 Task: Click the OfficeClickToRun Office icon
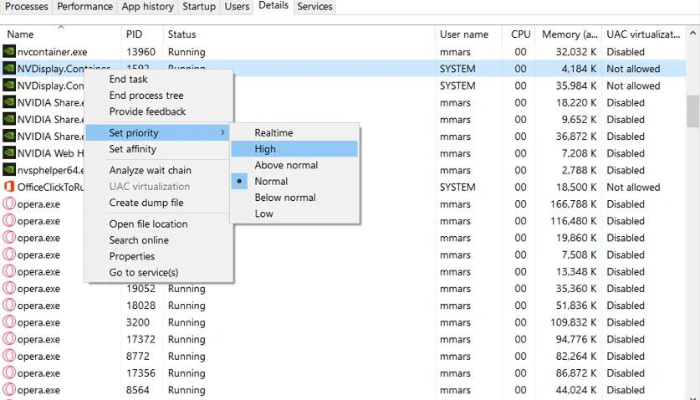point(9,187)
